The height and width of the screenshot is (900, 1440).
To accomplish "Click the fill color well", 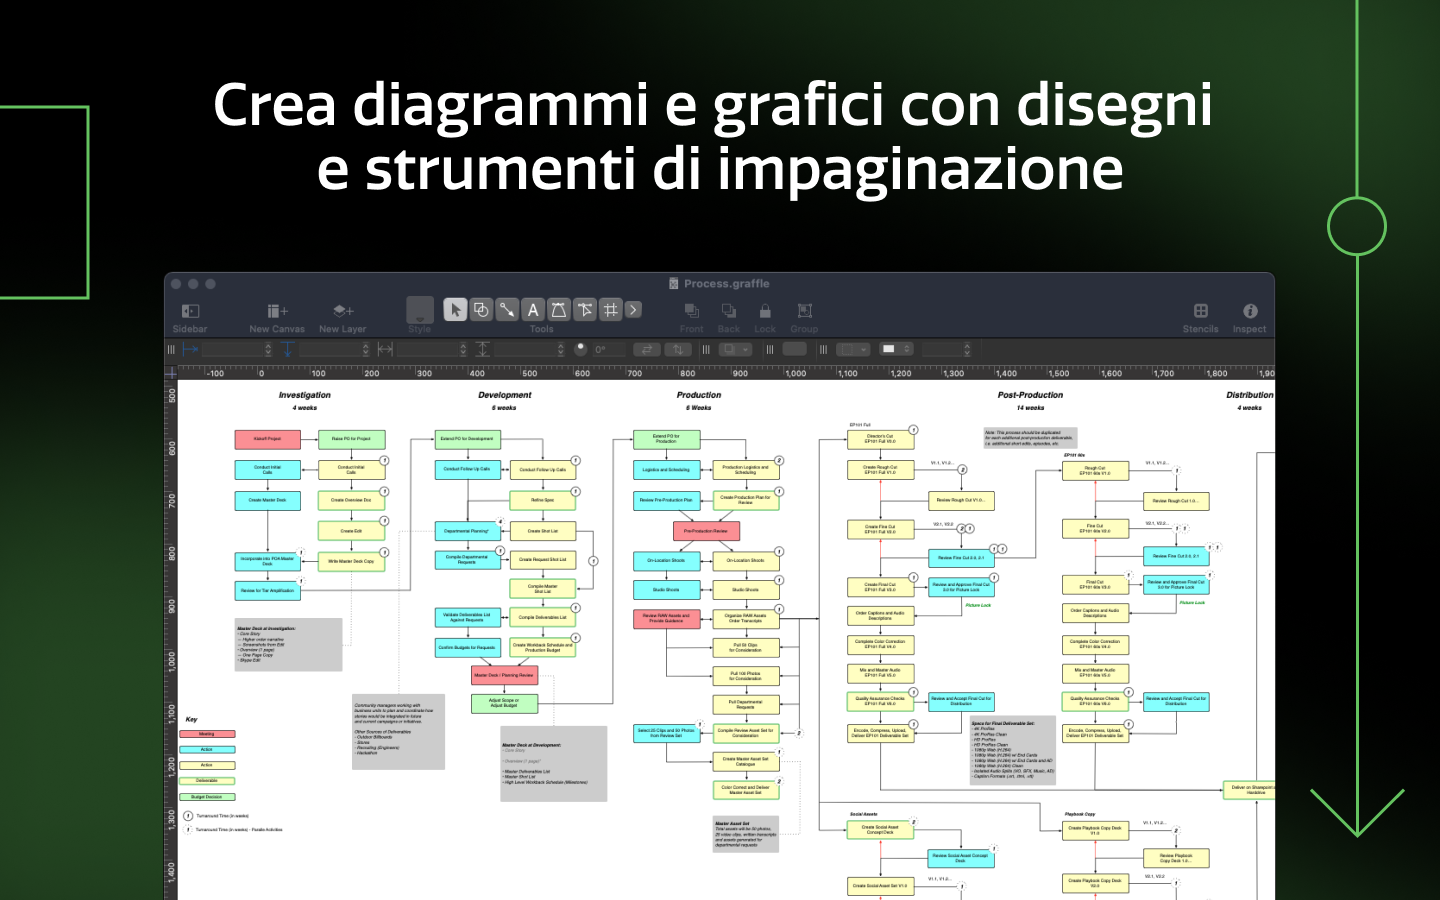I will (x=795, y=349).
